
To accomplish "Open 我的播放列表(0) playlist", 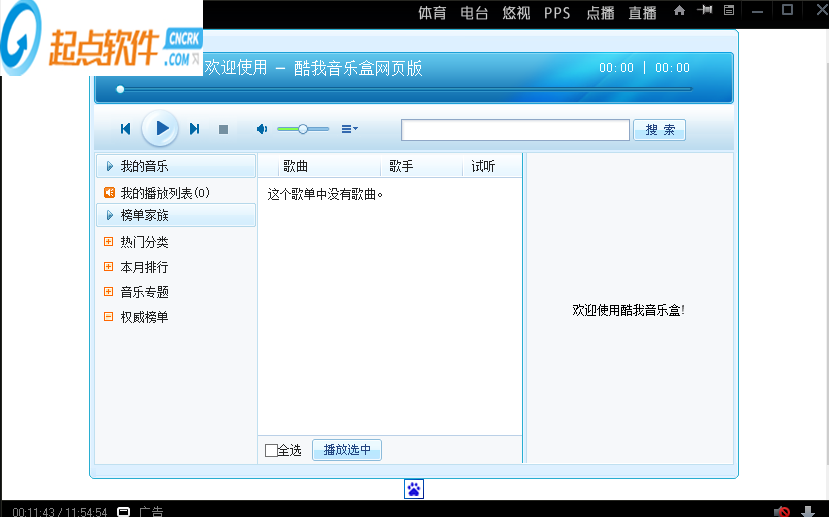I will click(165, 193).
